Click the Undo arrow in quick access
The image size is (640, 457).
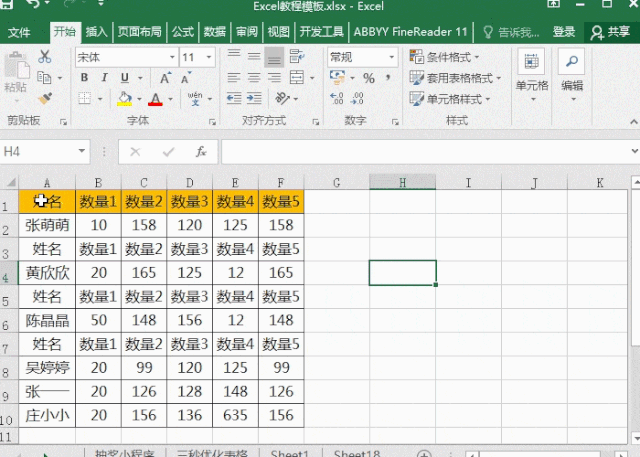(x=32, y=4)
